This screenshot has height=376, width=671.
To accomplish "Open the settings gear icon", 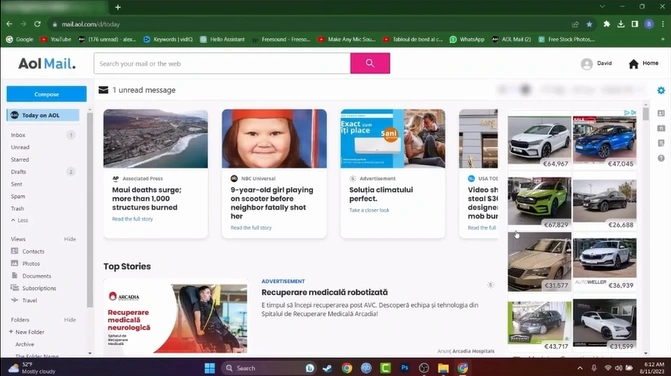I will 661,90.
